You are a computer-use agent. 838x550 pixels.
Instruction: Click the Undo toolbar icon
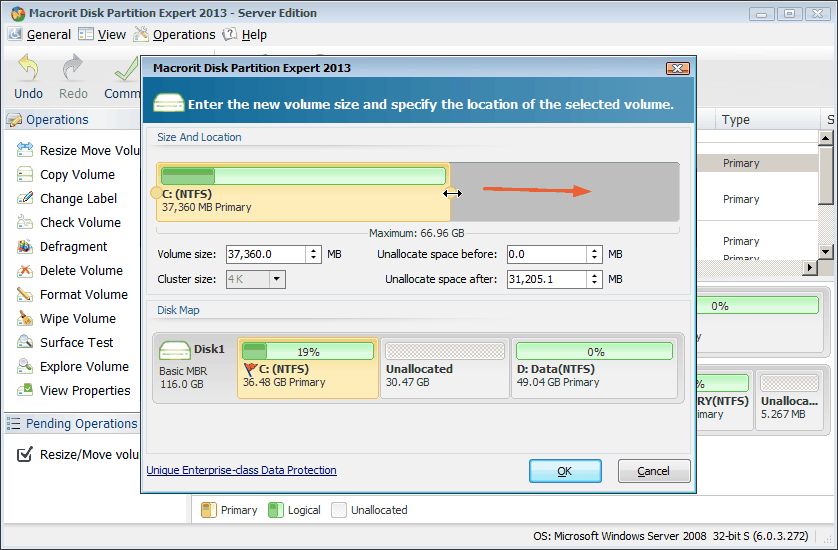coord(28,67)
